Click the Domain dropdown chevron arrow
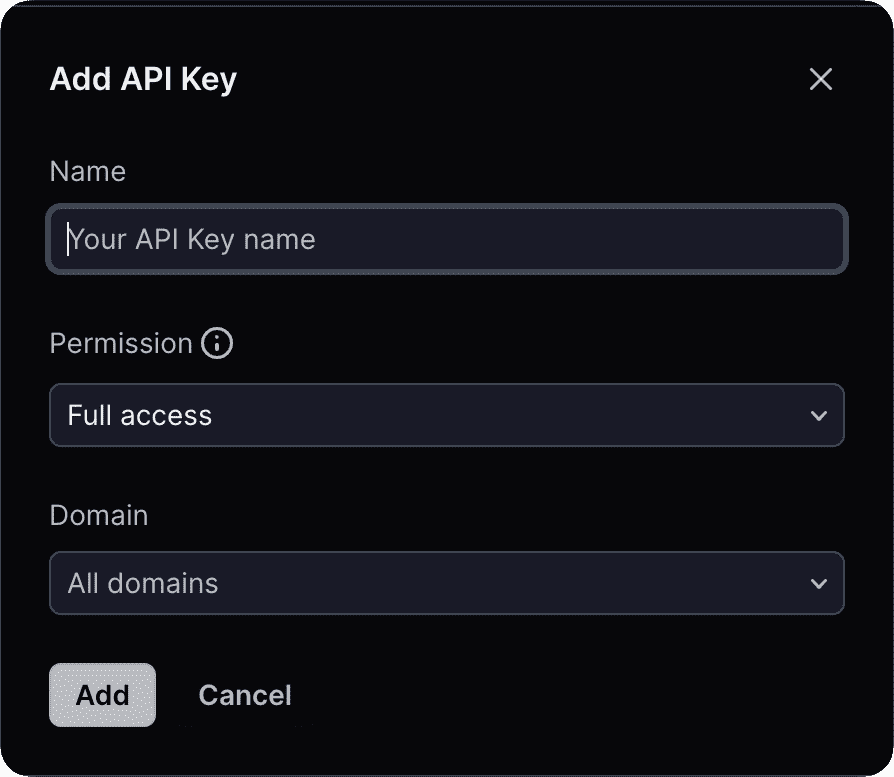 [818, 583]
